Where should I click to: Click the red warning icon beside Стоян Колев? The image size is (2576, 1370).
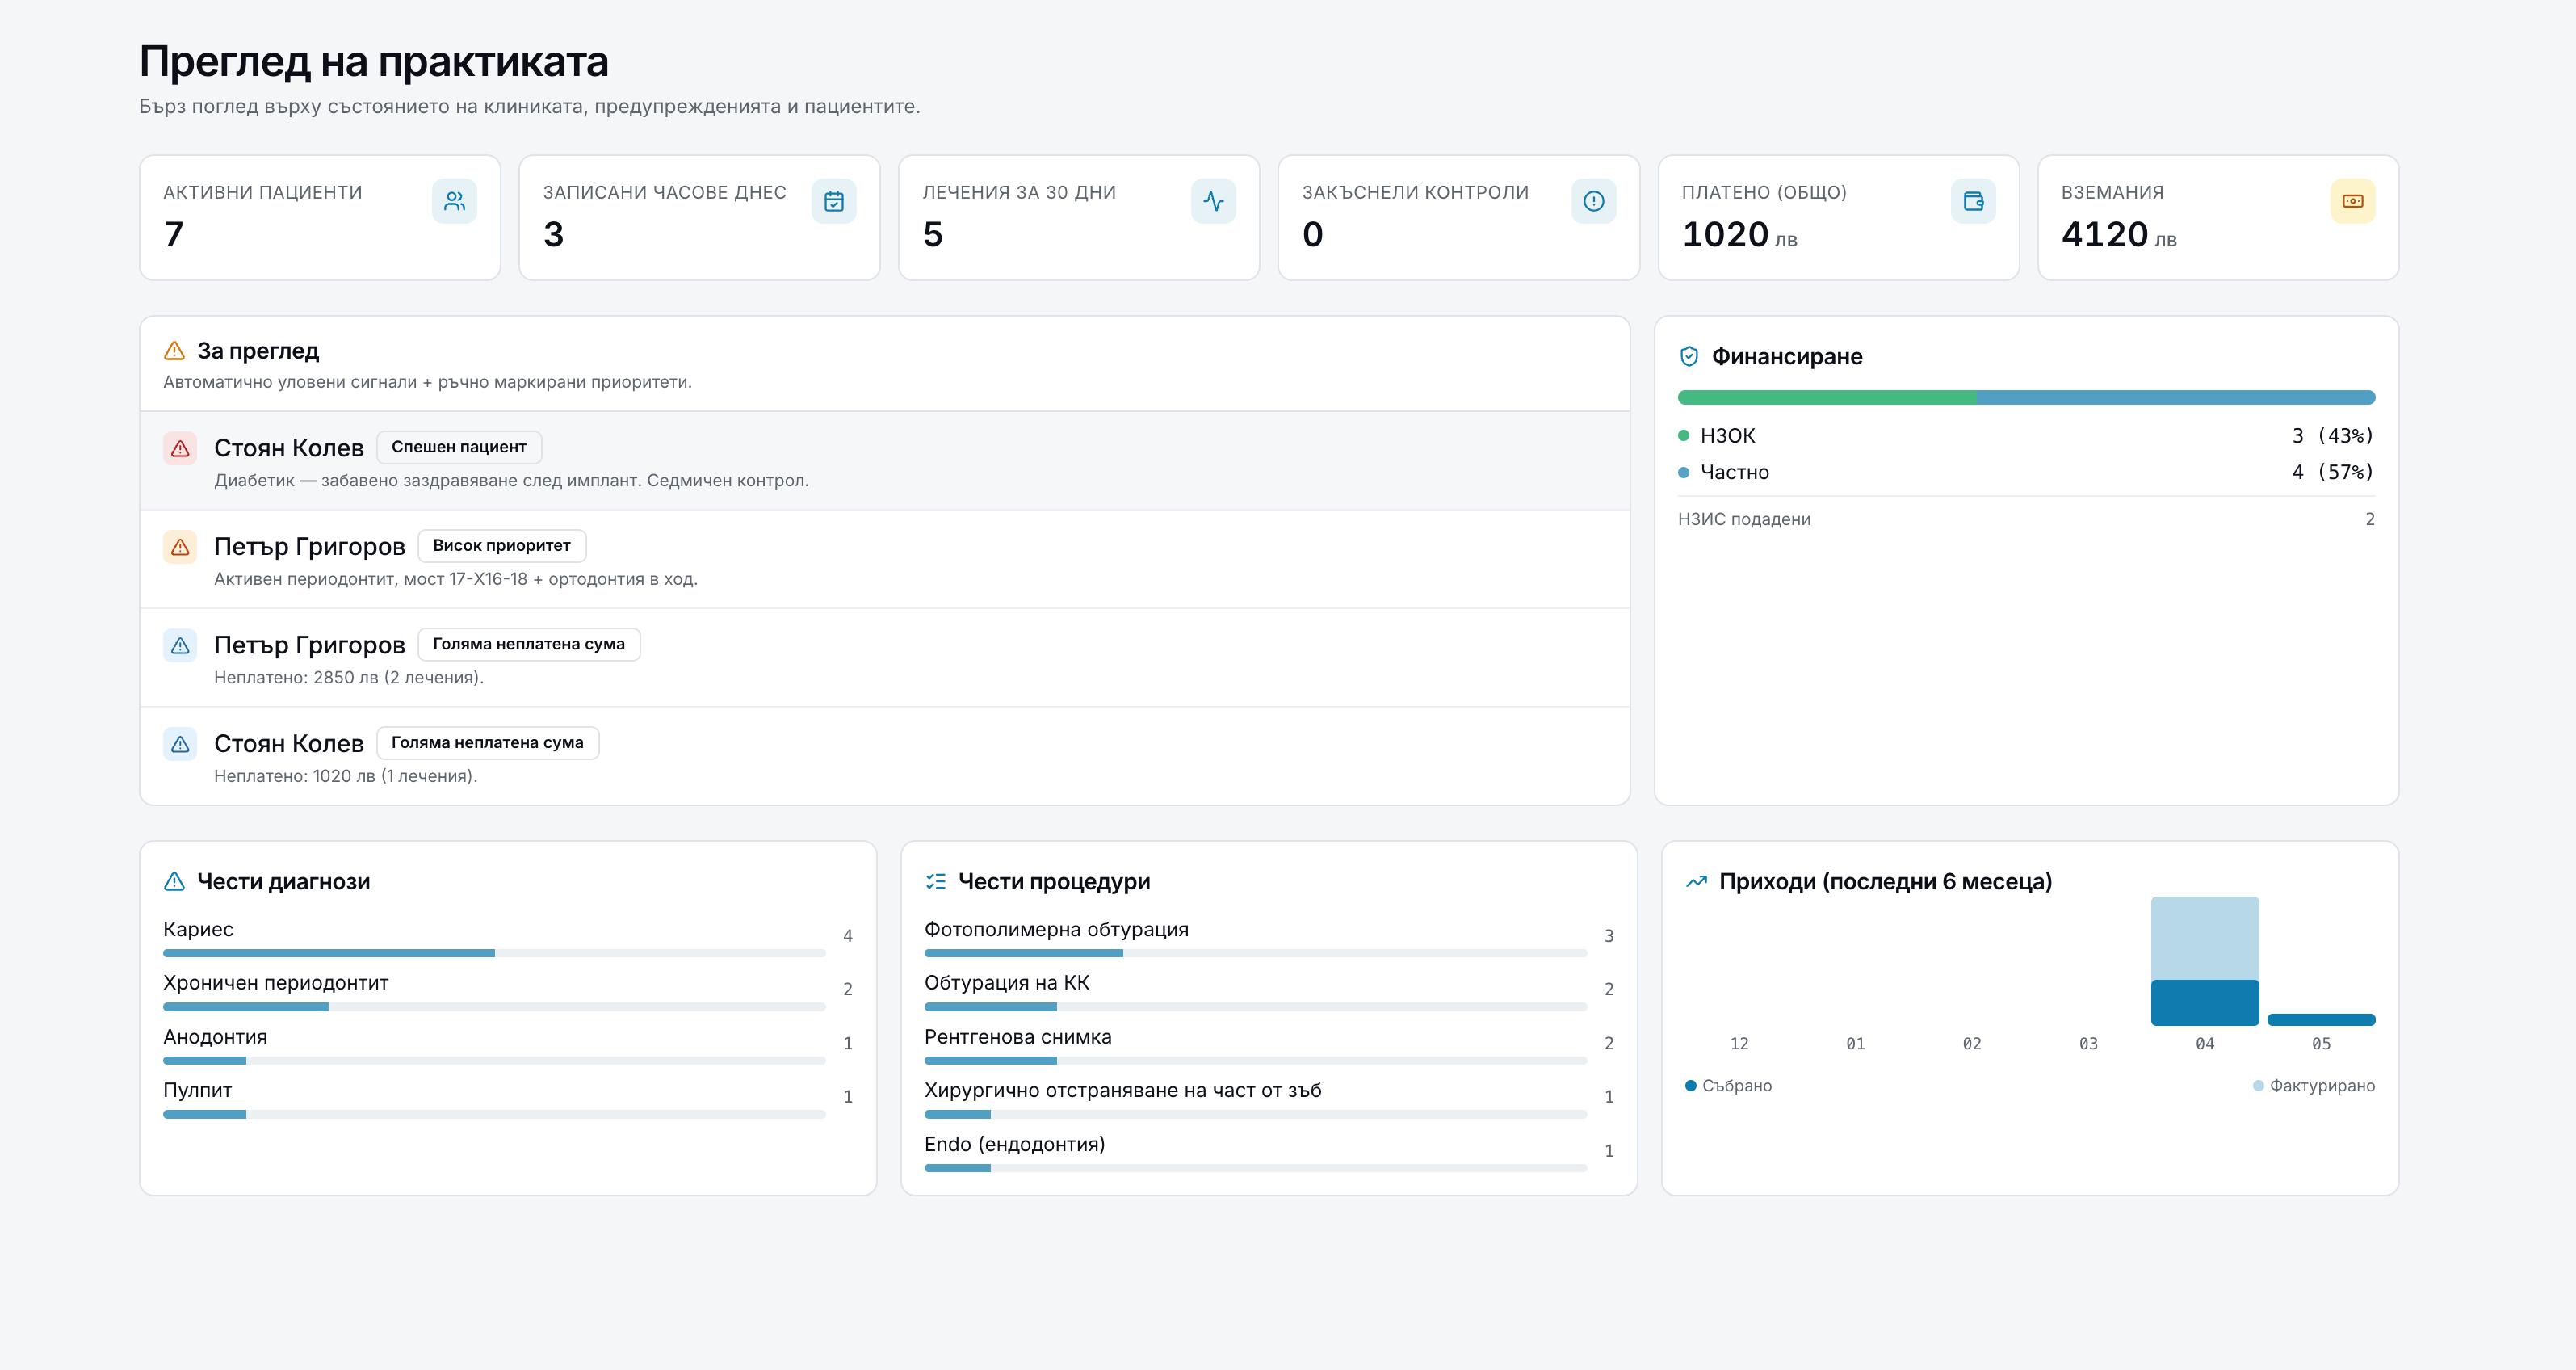(x=180, y=448)
